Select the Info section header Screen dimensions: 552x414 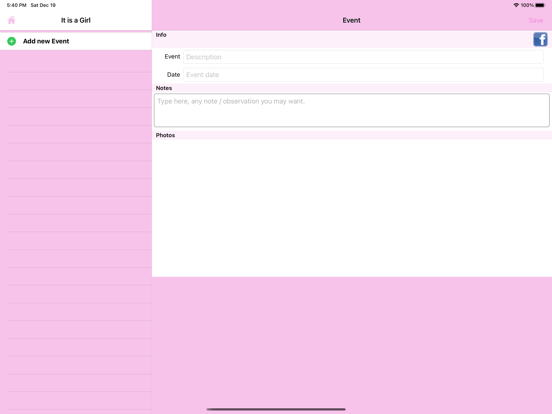click(x=161, y=35)
